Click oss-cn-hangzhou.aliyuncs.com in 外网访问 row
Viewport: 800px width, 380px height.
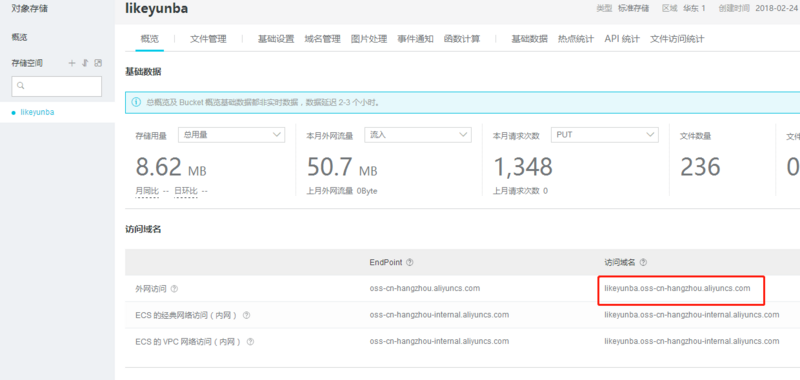pos(424,288)
